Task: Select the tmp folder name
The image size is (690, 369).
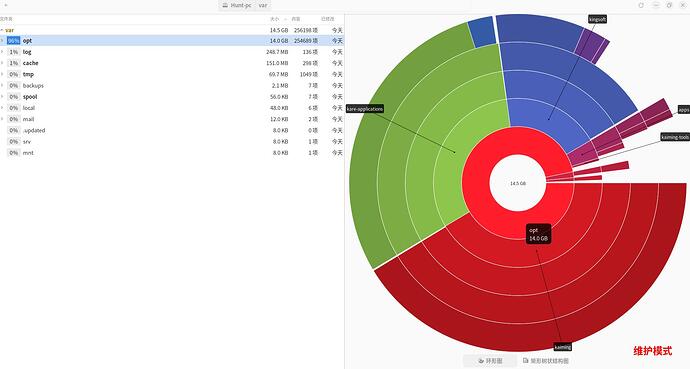Action: click(x=28, y=74)
